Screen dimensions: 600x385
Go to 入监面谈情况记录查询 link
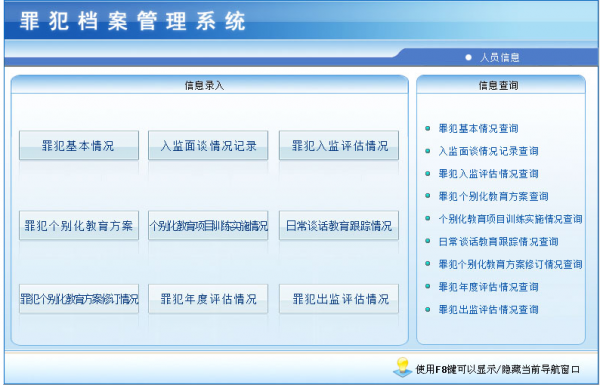[x=488, y=151]
